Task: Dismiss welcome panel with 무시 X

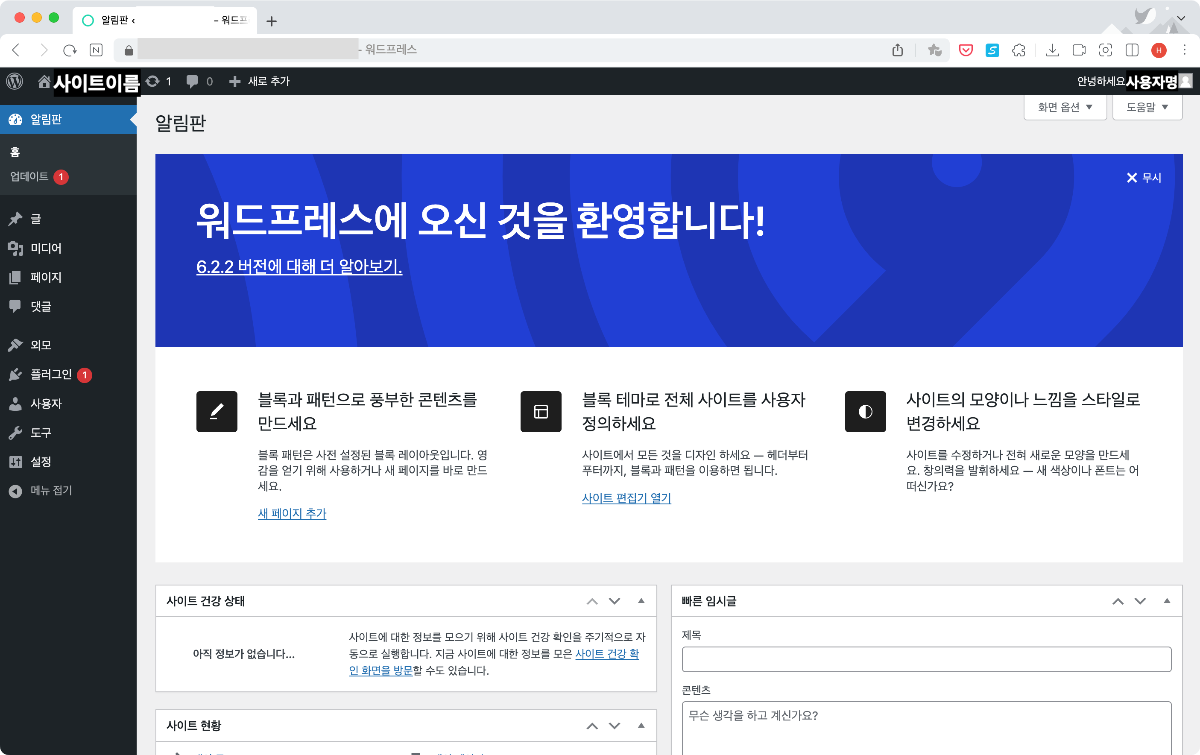Action: (x=1144, y=177)
